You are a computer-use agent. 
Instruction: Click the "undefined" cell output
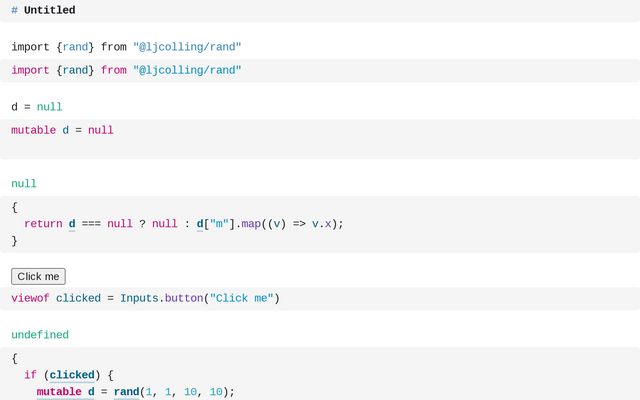(x=40, y=335)
